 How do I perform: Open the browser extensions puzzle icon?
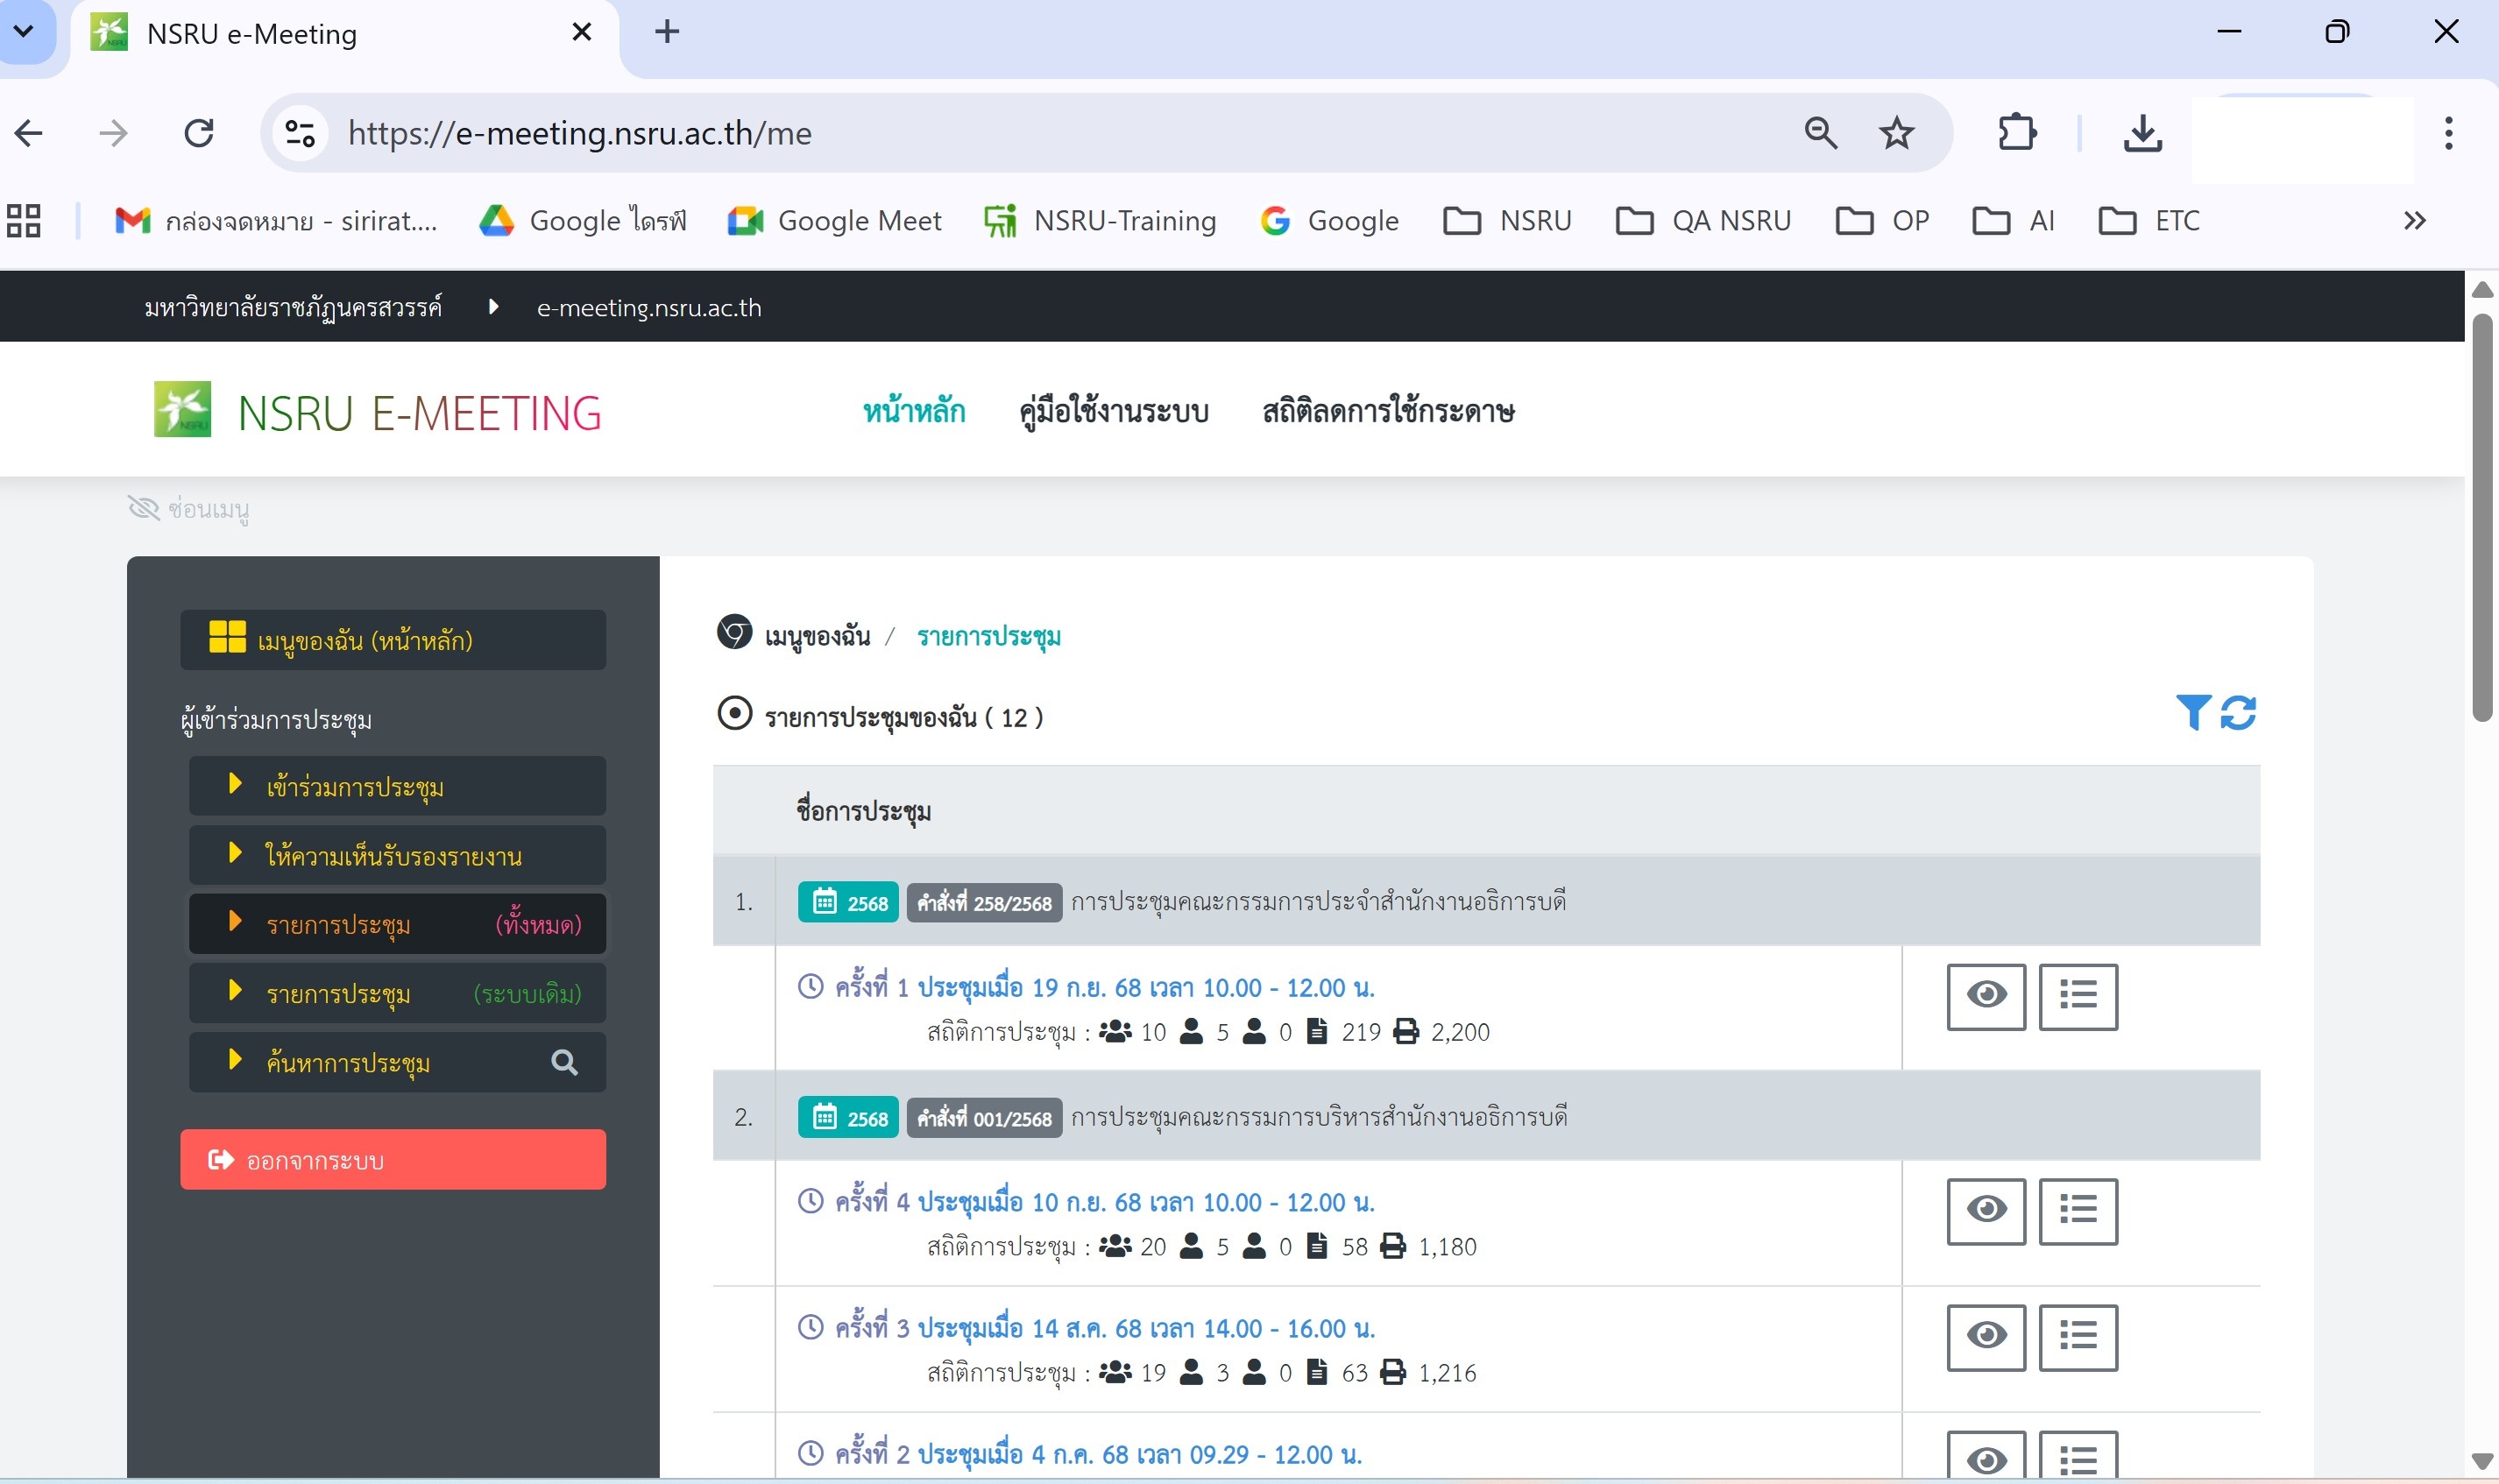point(2016,133)
